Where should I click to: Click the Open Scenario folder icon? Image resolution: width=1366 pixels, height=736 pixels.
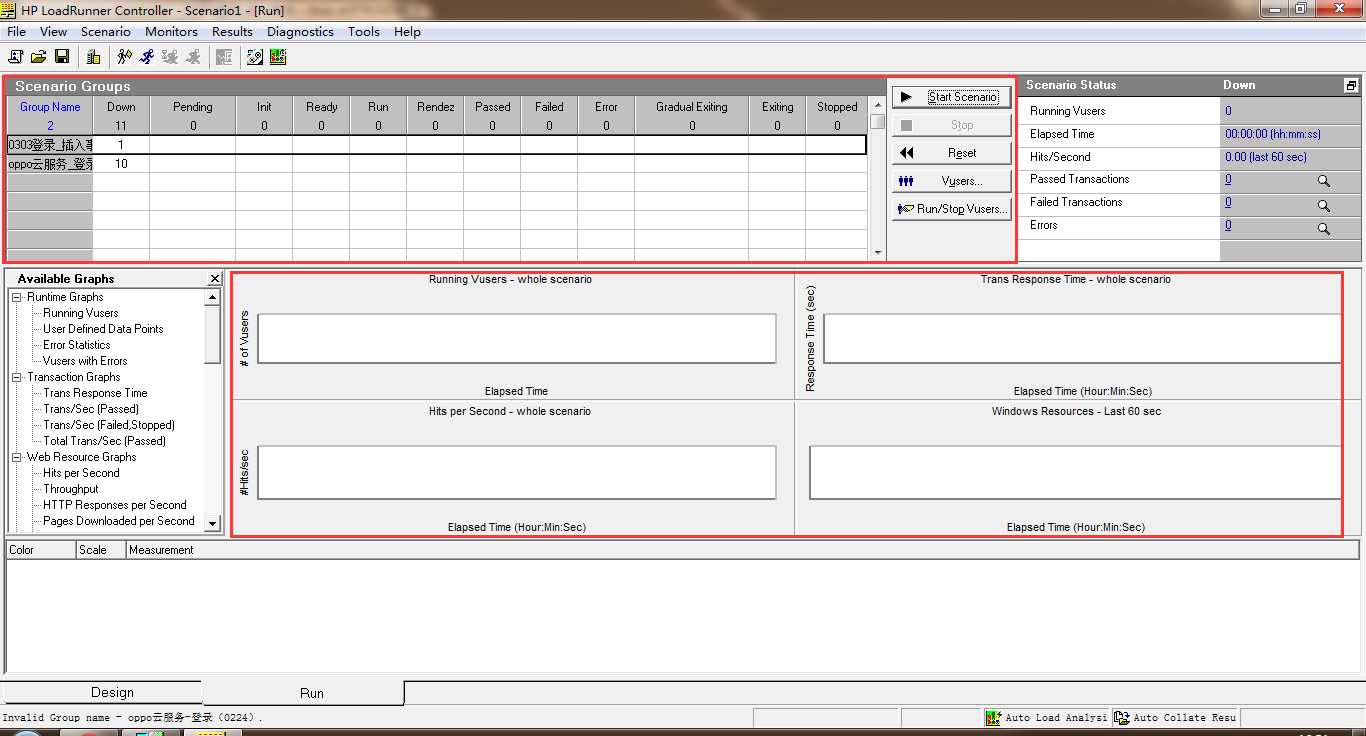click(x=39, y=57)
